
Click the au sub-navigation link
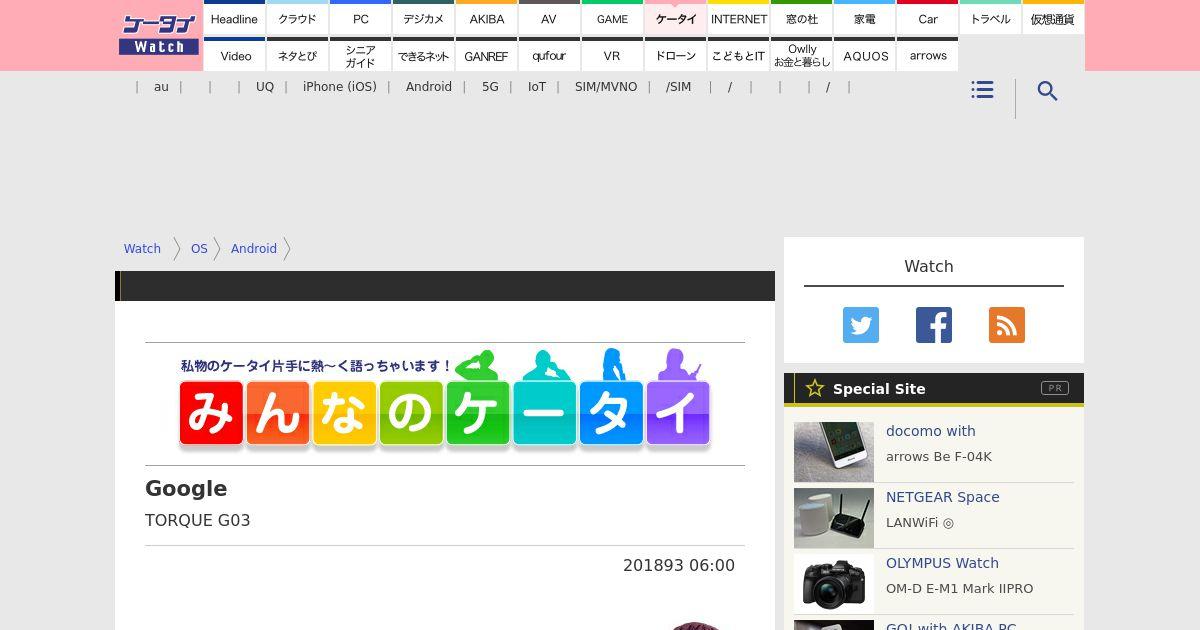tap(161, 87)
